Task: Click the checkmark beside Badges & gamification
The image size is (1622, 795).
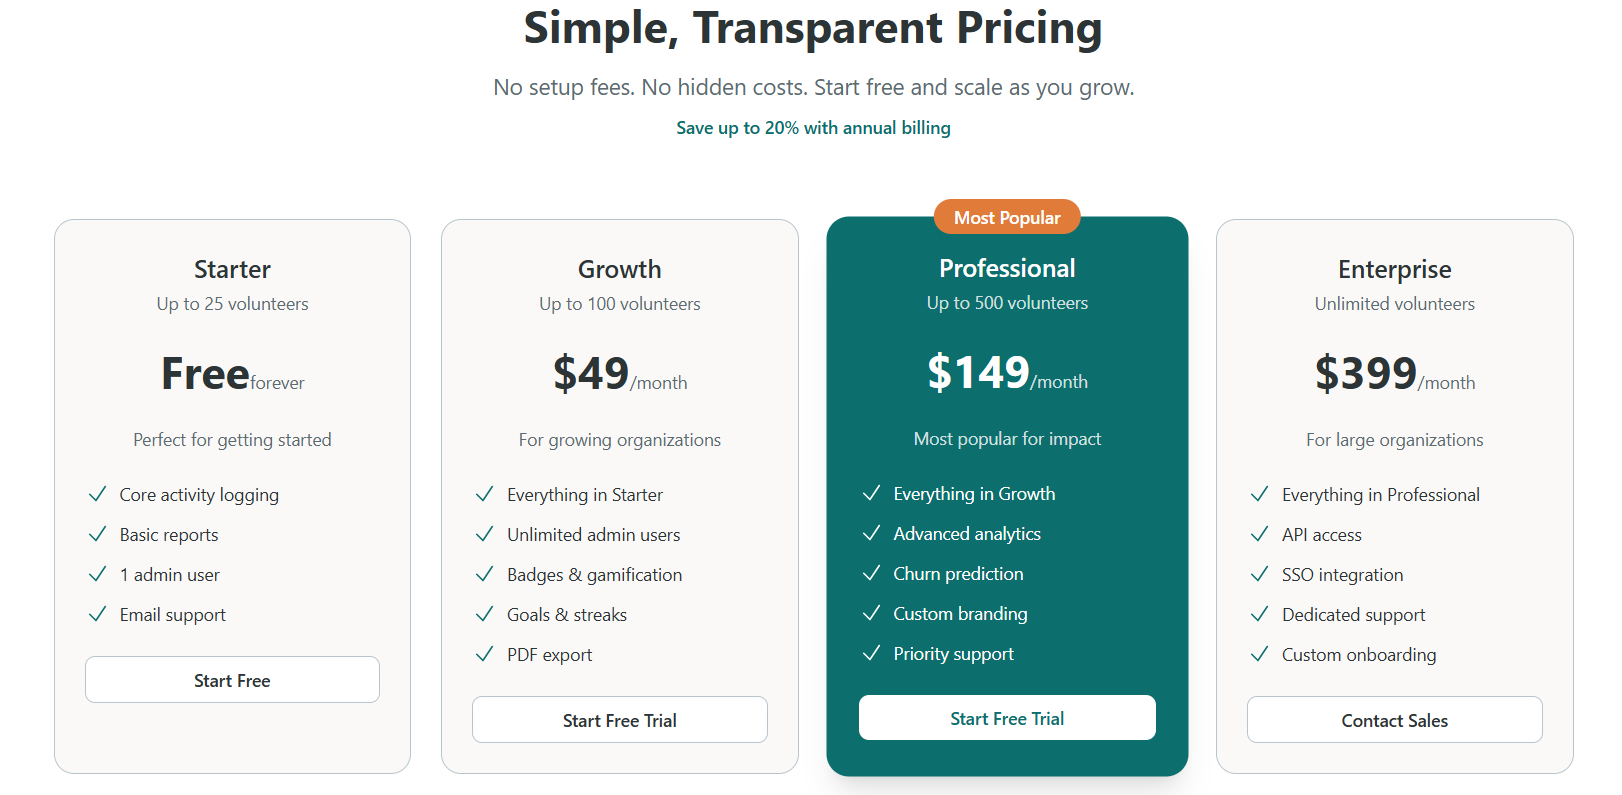Action: click(x=484, y=574)
